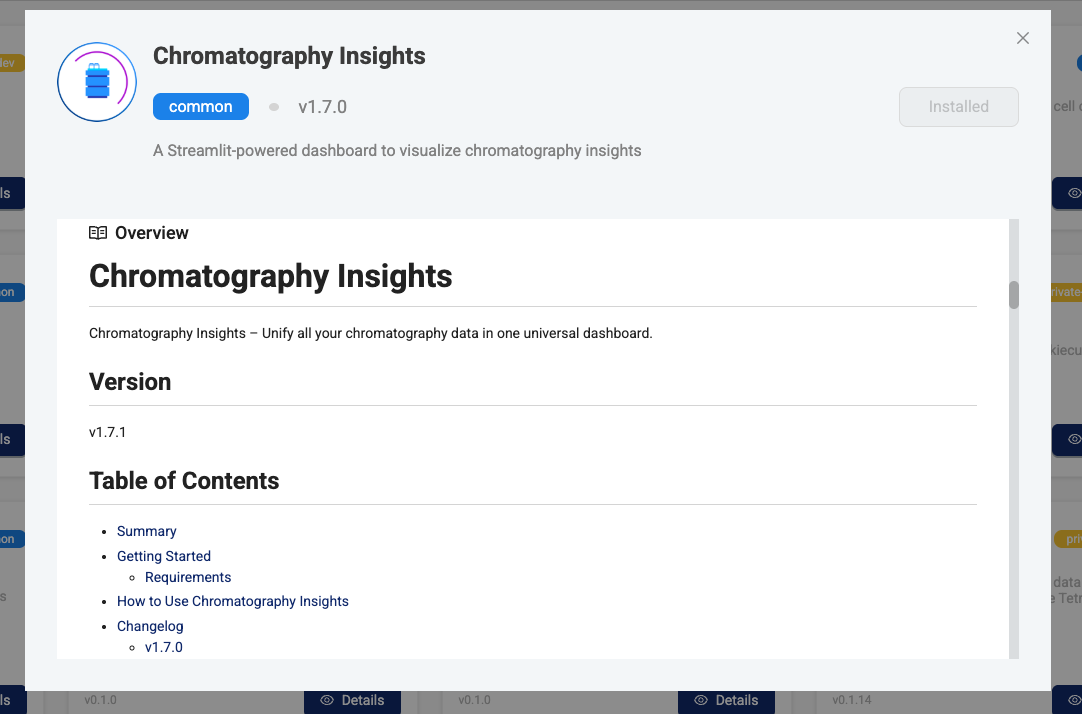Click the v1.7.0 version text in the header
The width and height of the screenshot is (1082, 714).
coord(322,107)
